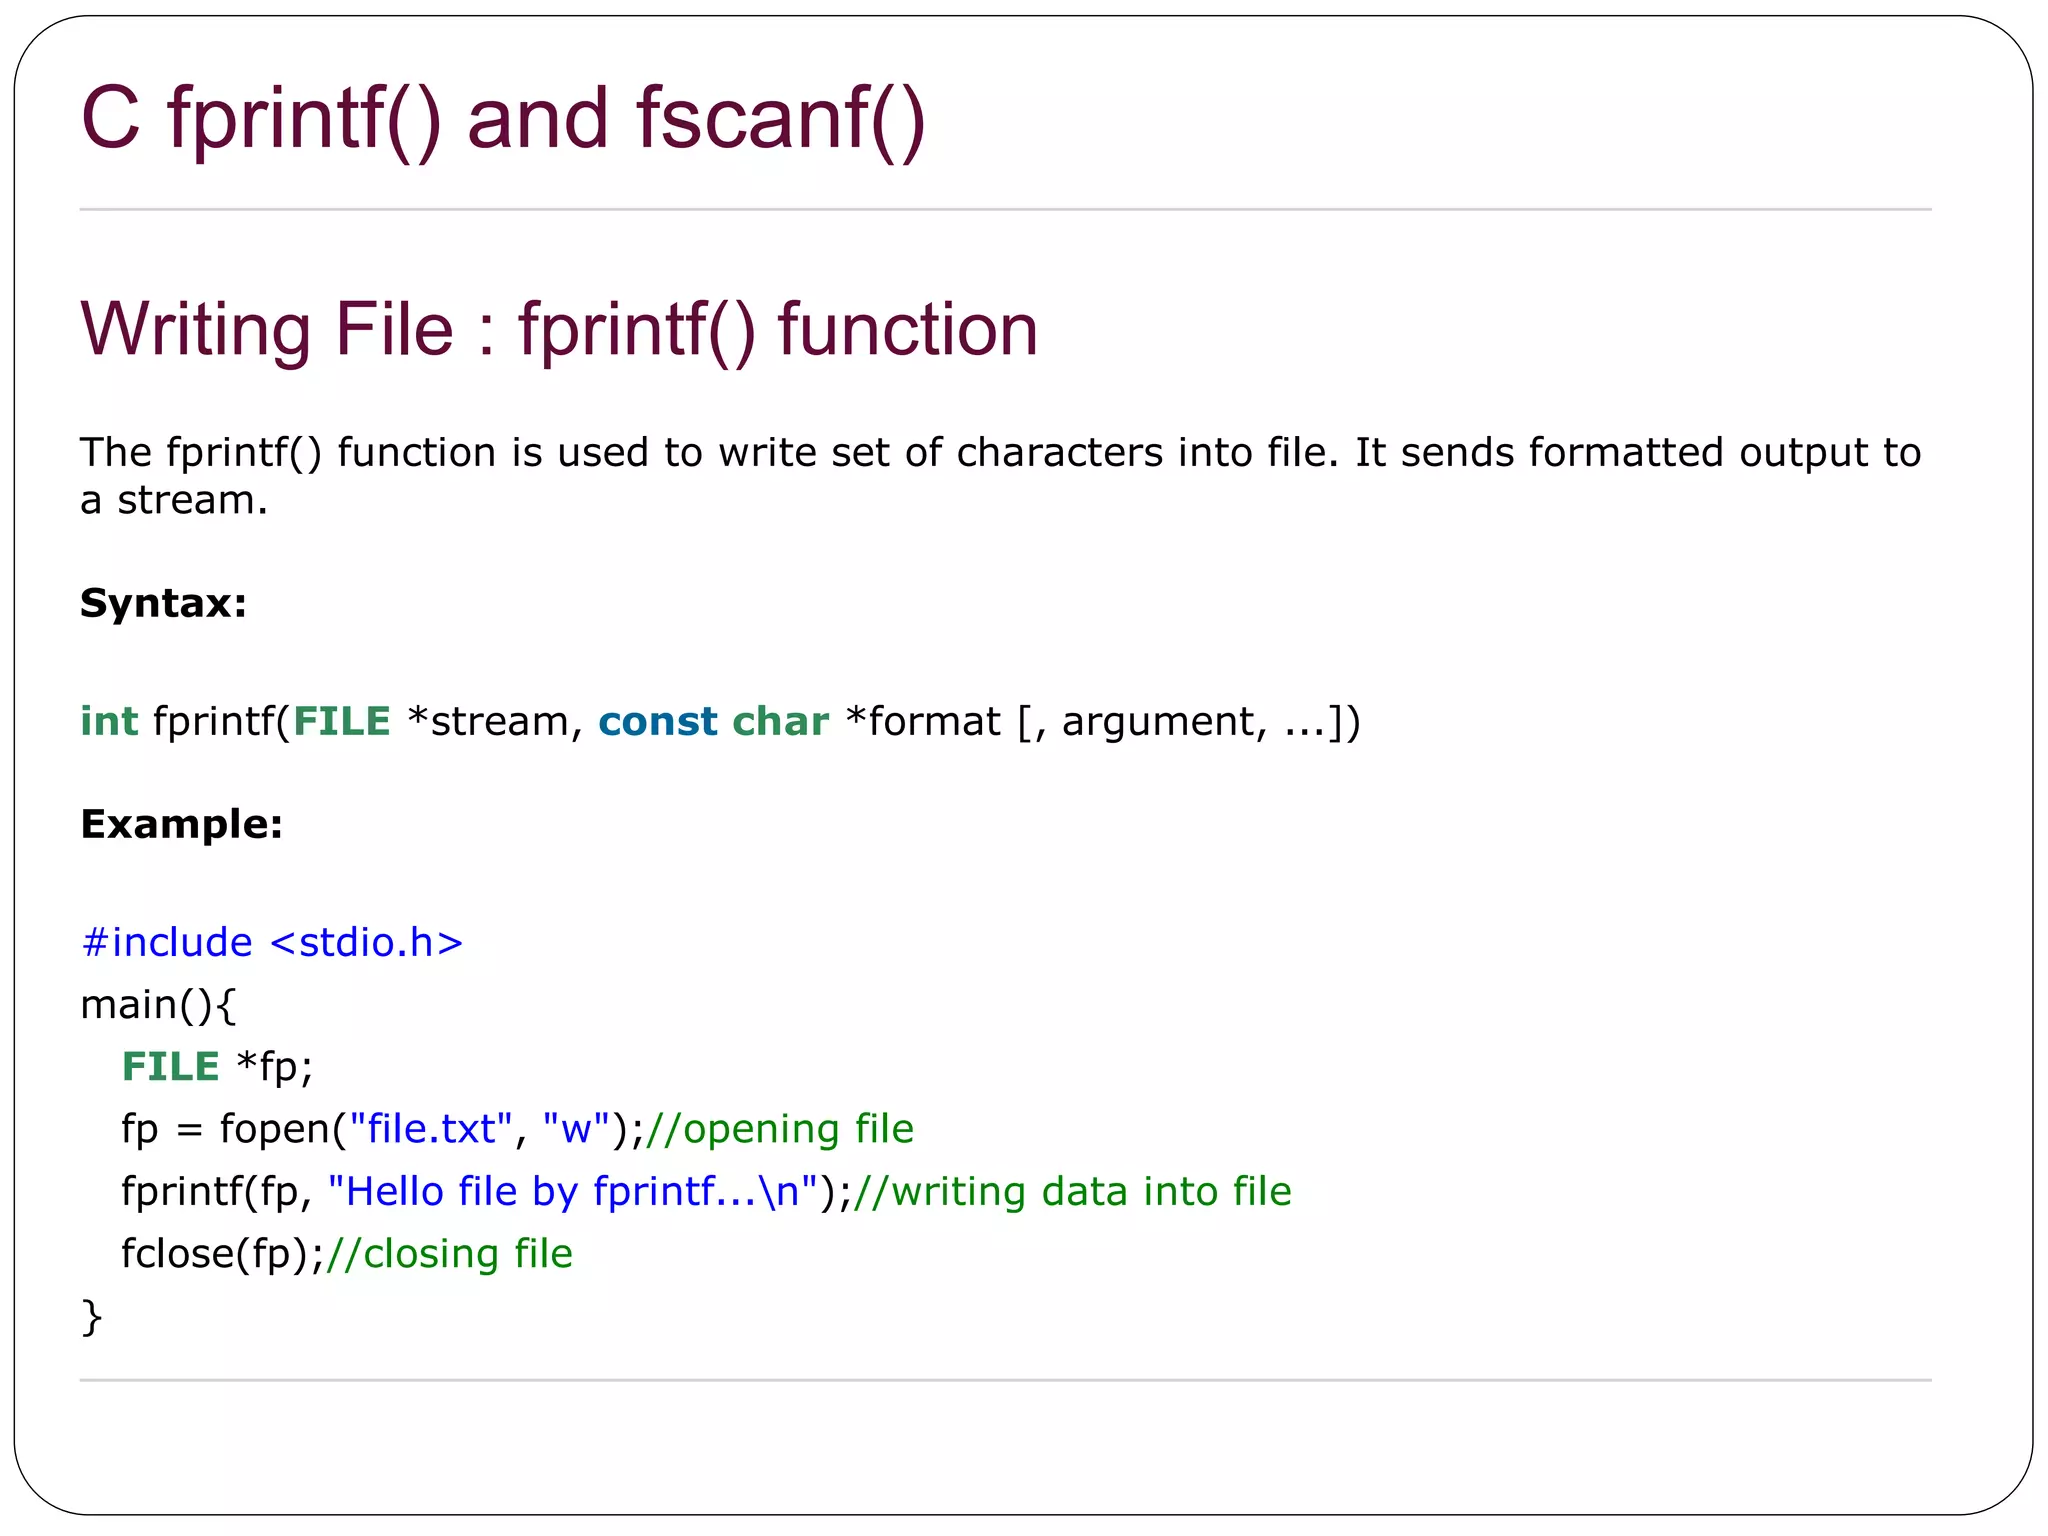Click the 'Writing File : fprintf() function' heading

tap(559, 329)
